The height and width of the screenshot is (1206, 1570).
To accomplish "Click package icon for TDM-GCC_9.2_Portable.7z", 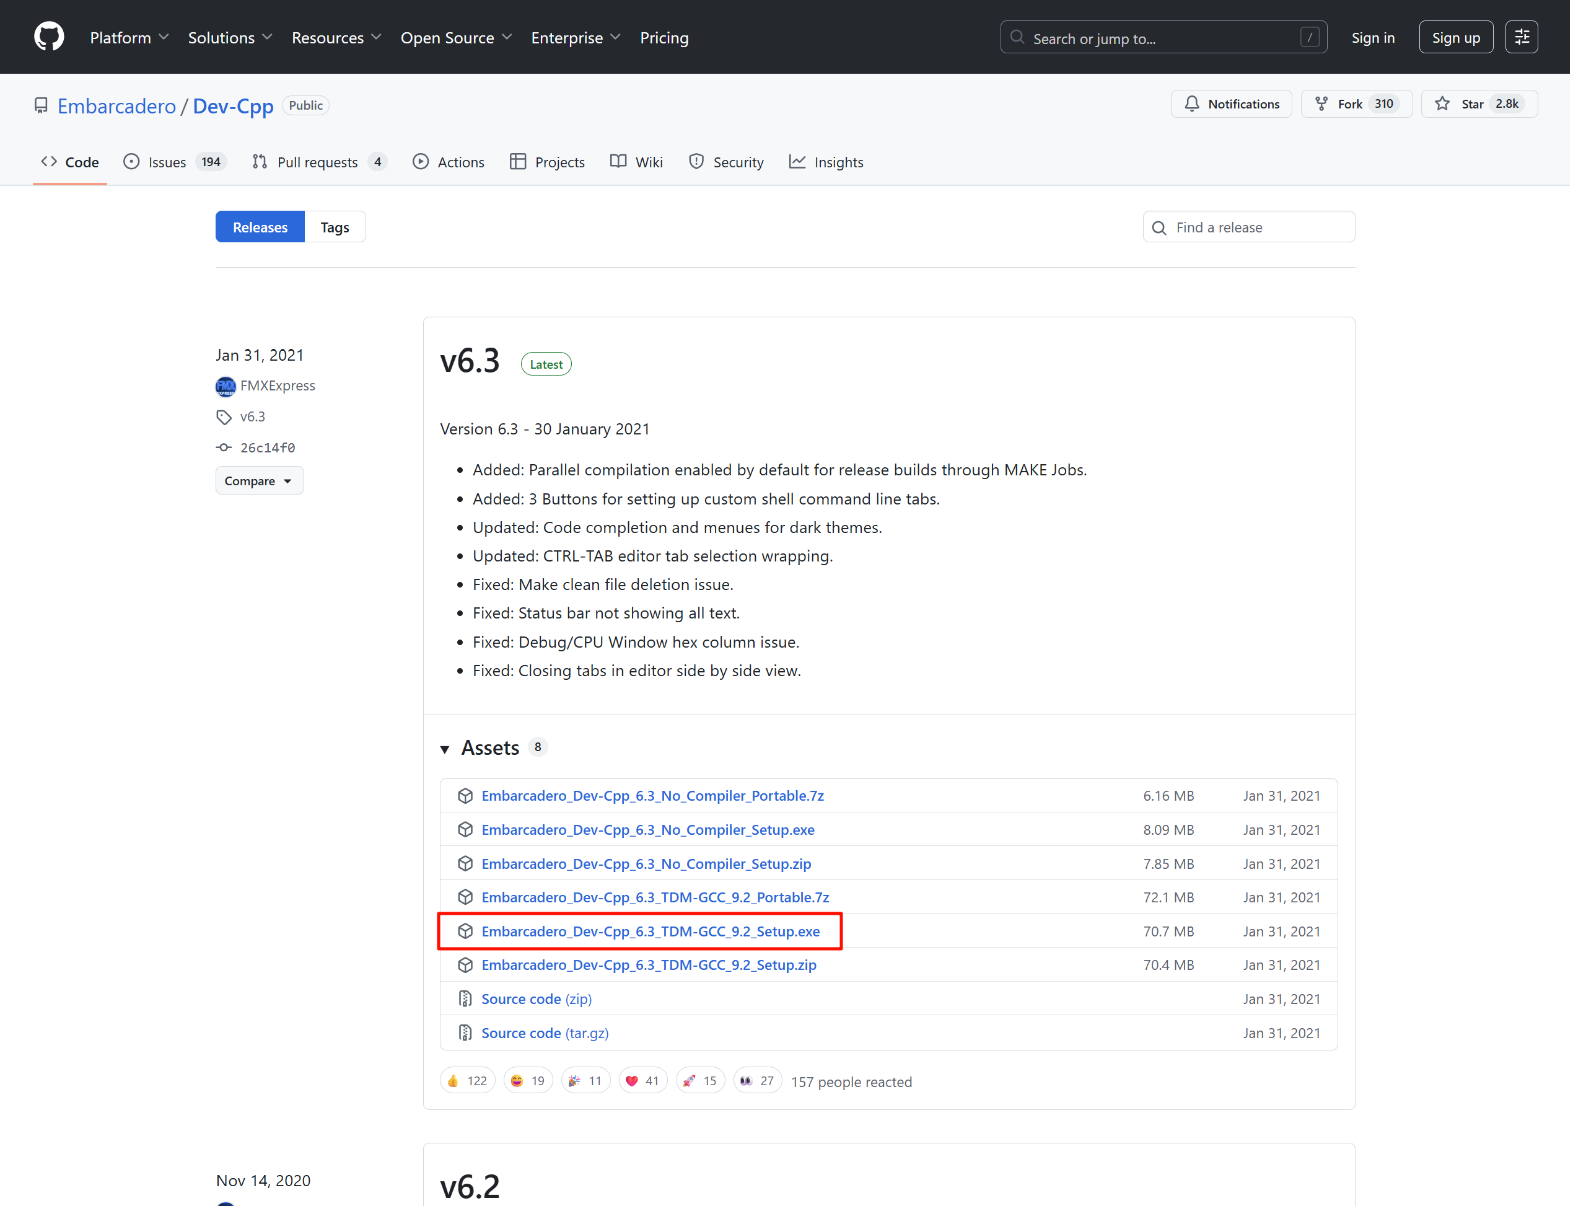I will point(465,898).
